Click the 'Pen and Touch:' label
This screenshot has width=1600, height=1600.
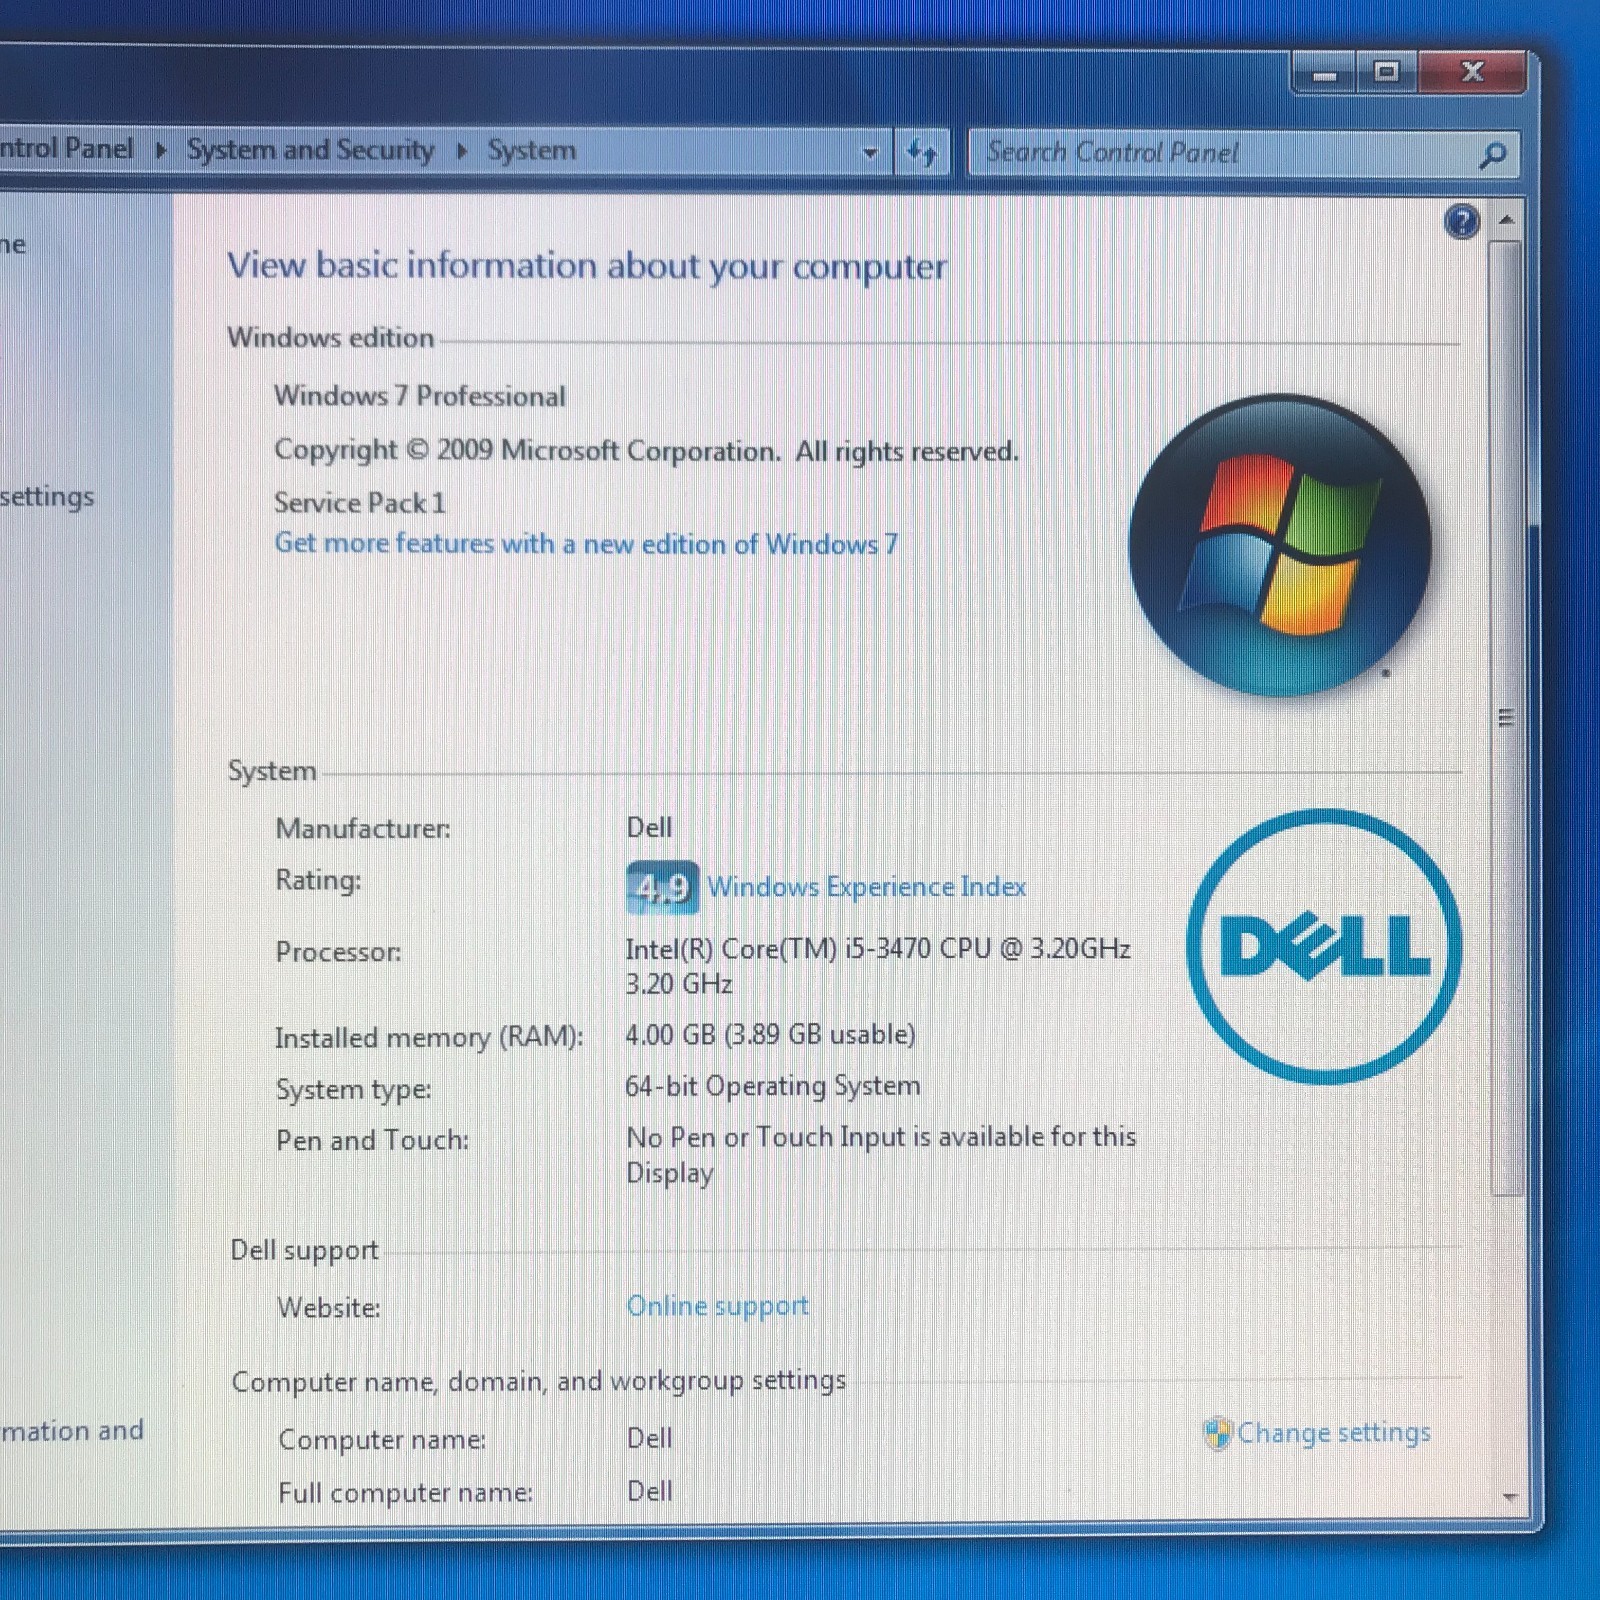(x=373, y=1140)
